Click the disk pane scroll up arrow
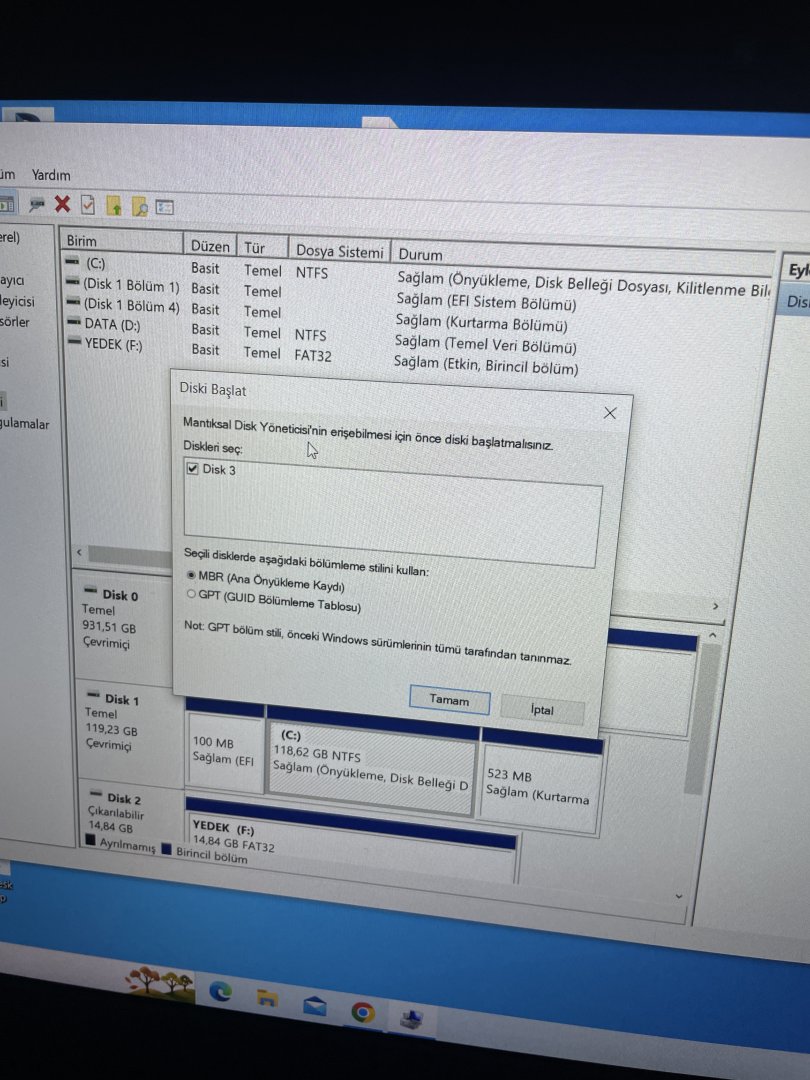The height and width of the screenshot is (1080, 810). (712, 634)
